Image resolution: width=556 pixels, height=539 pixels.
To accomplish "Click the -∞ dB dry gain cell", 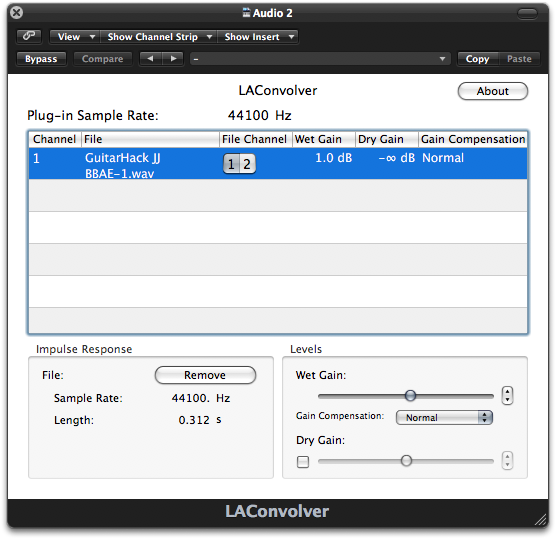I will click(x=397, y=158).
